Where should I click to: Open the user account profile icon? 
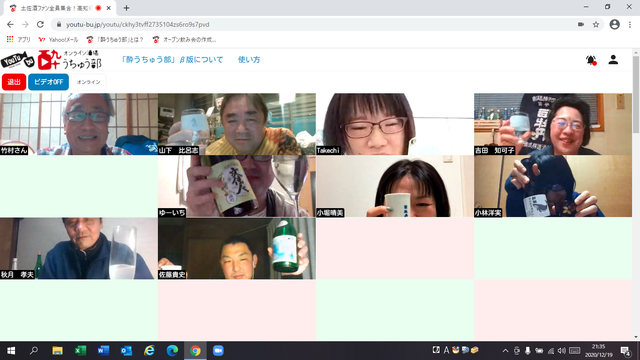point(613,60)
